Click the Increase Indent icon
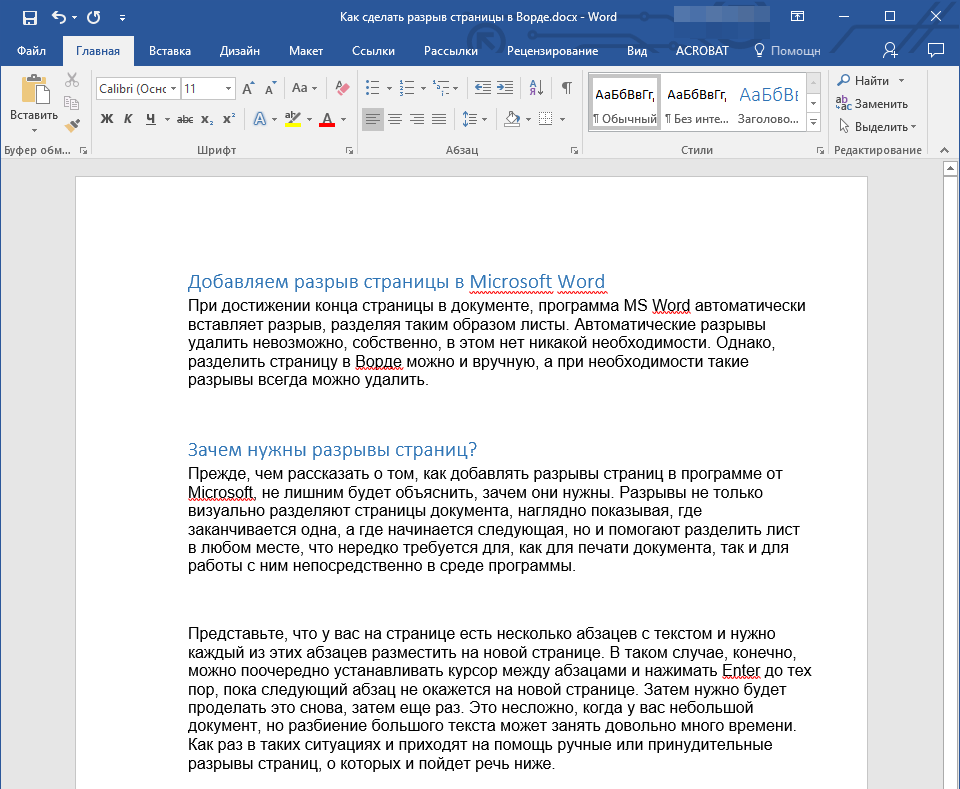The image size is (960, 789). pyautogui.click(x=505, y=88)
